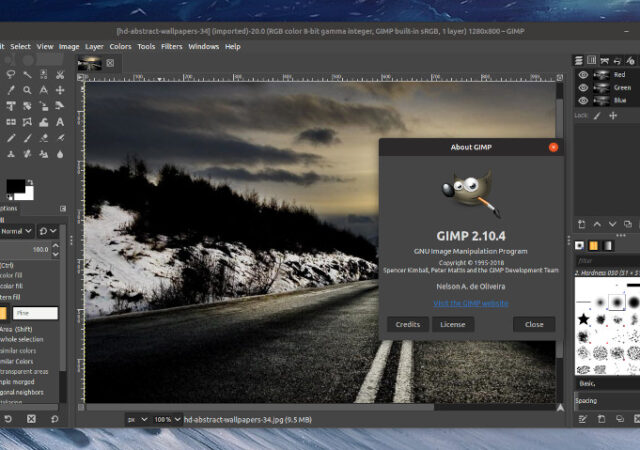Click the Credits button in About GIMP

408,324
